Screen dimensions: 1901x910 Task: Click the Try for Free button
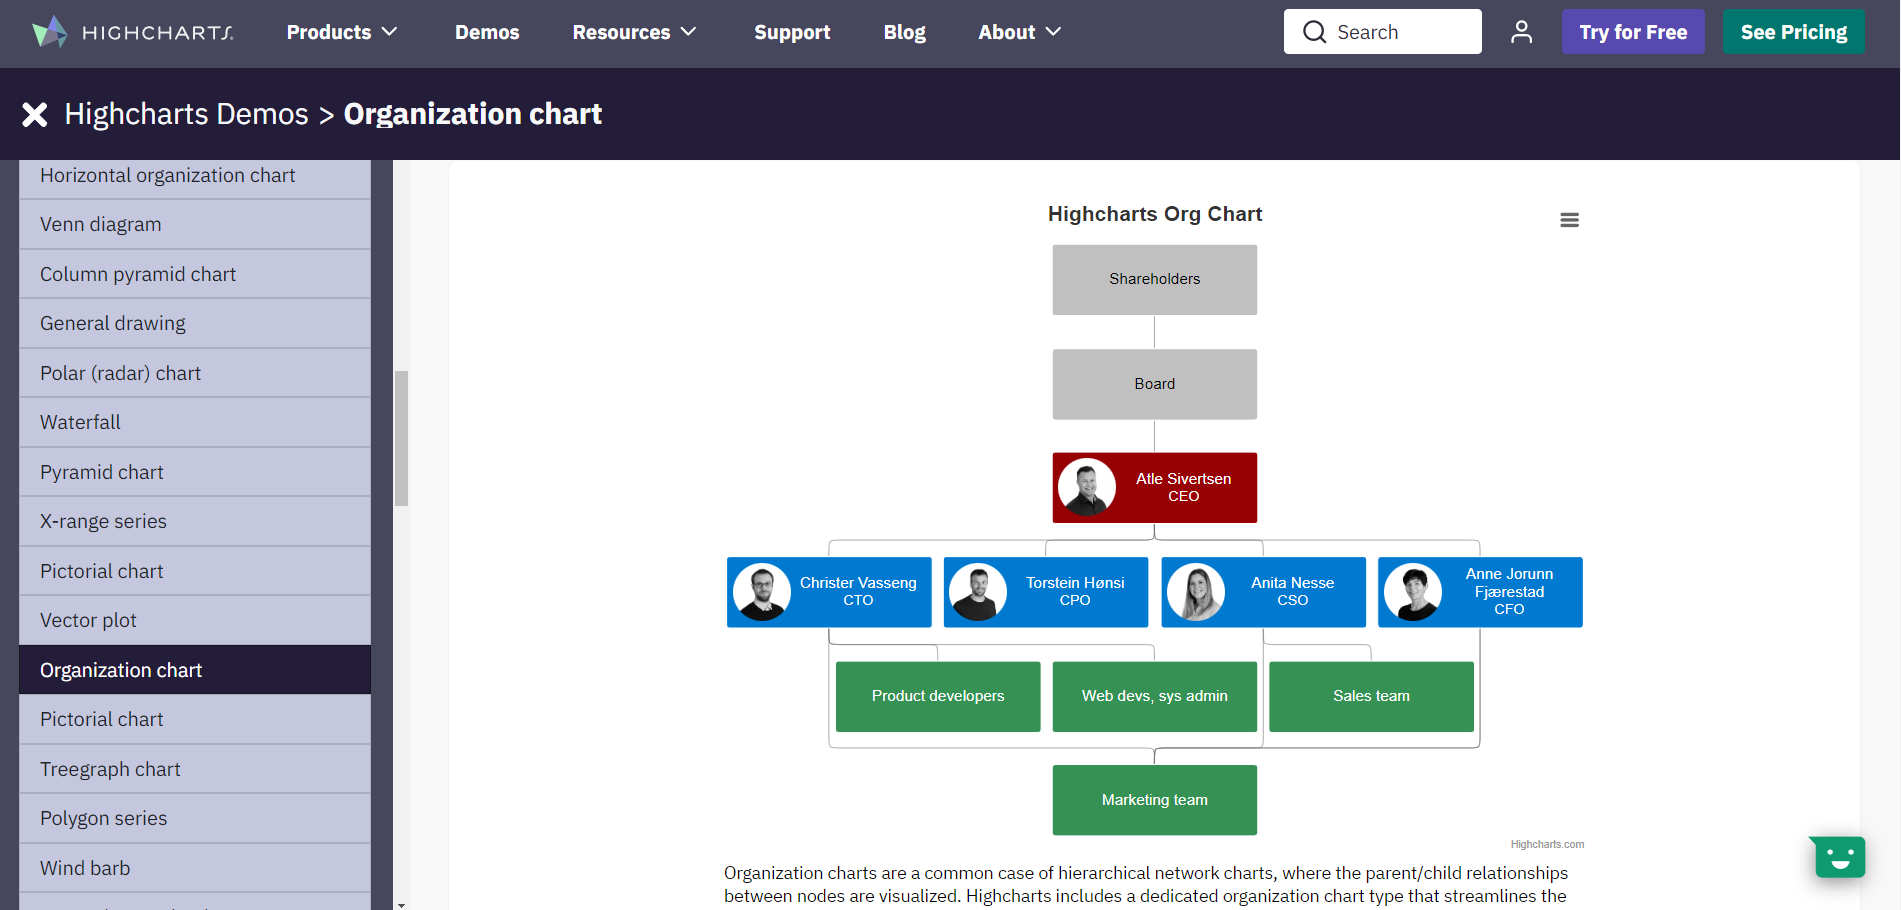(1633, 32)
